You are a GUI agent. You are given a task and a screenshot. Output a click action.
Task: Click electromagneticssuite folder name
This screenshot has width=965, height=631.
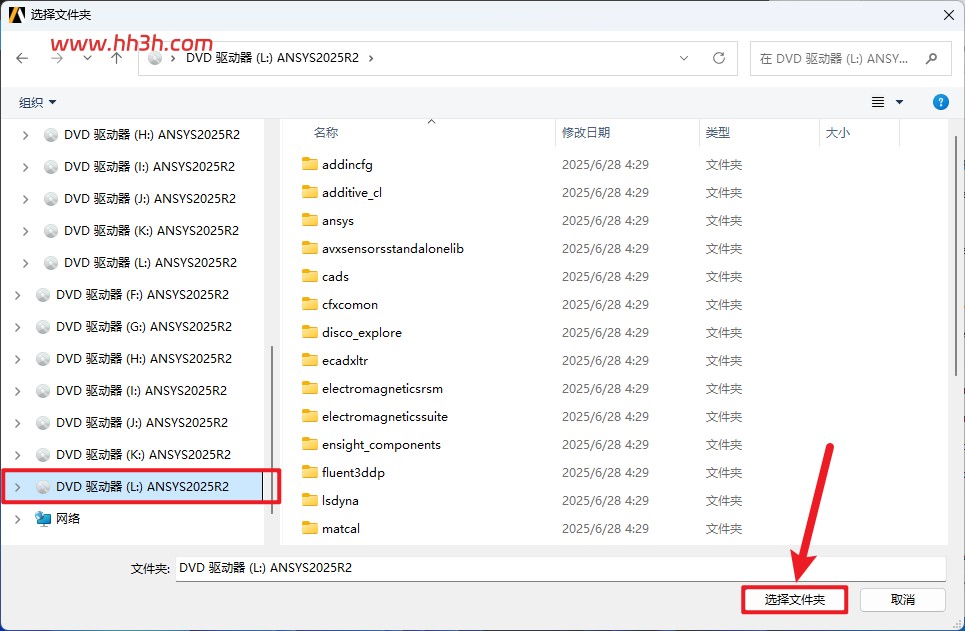coord(385,417)
